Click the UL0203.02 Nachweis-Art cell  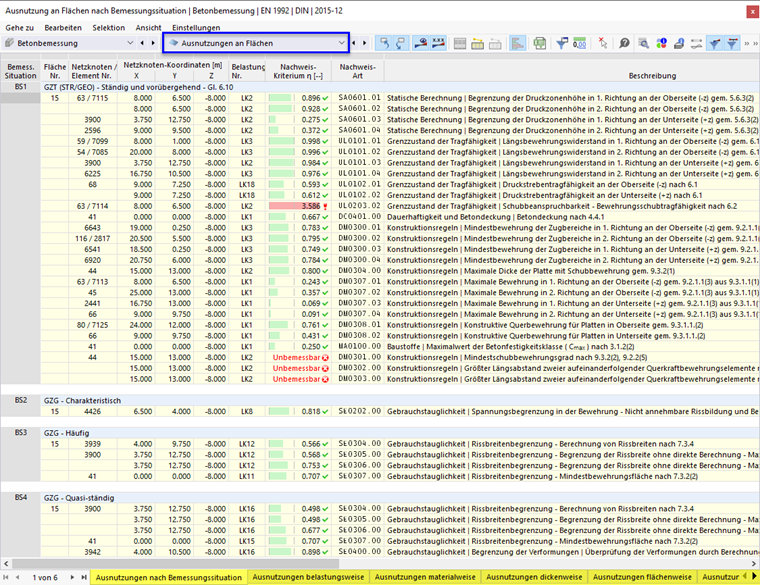coord(359,206)
